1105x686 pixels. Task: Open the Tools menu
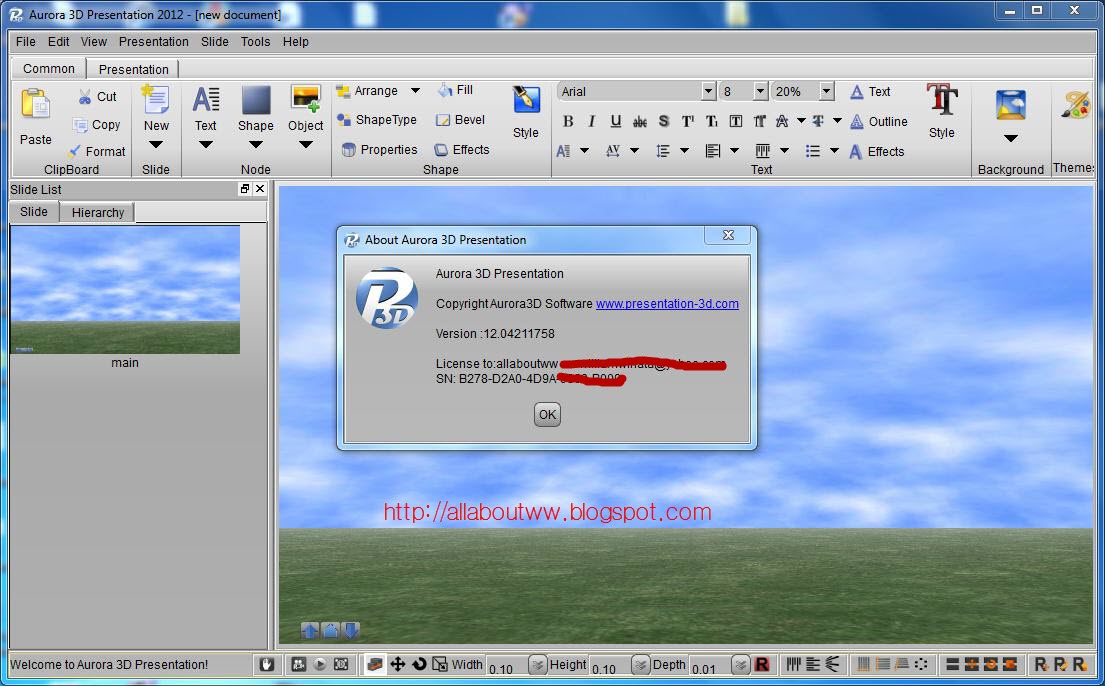[255, 42]
